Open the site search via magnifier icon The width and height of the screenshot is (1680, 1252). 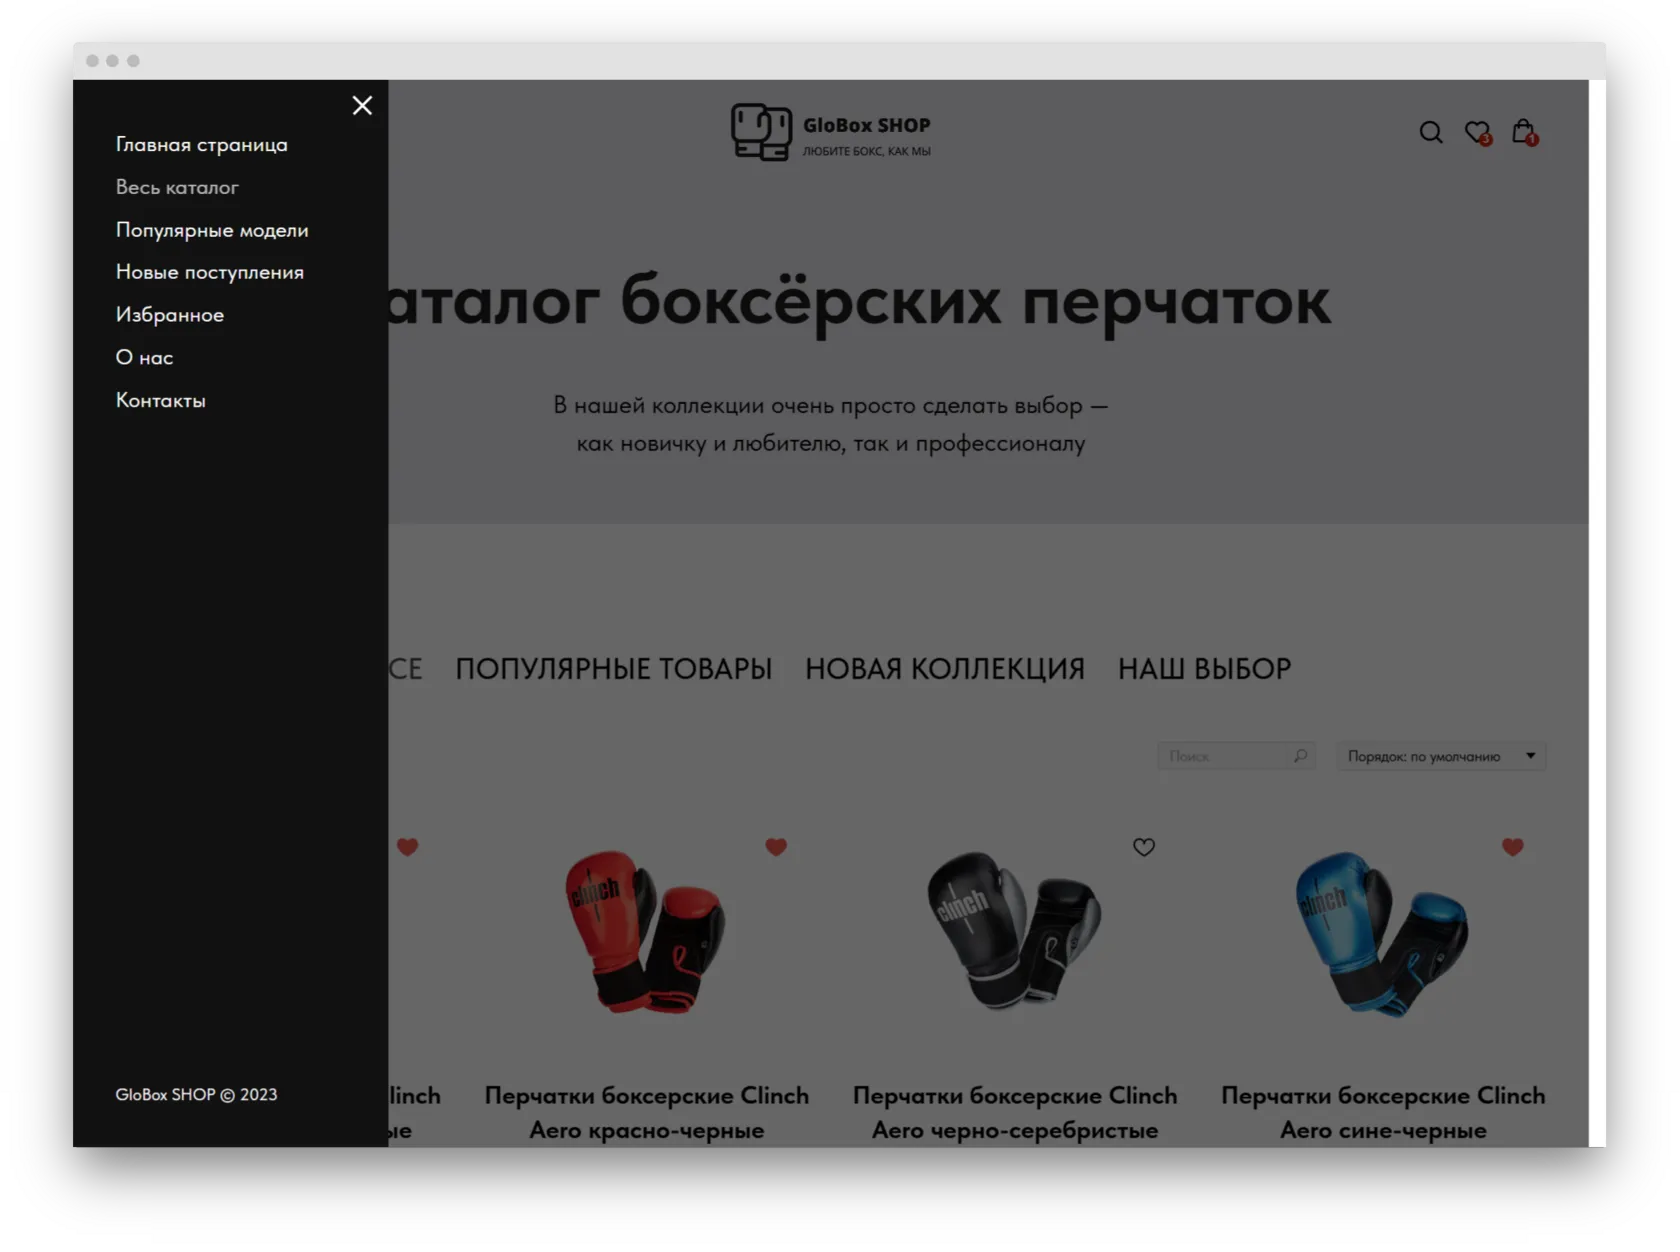point(1431,131)
